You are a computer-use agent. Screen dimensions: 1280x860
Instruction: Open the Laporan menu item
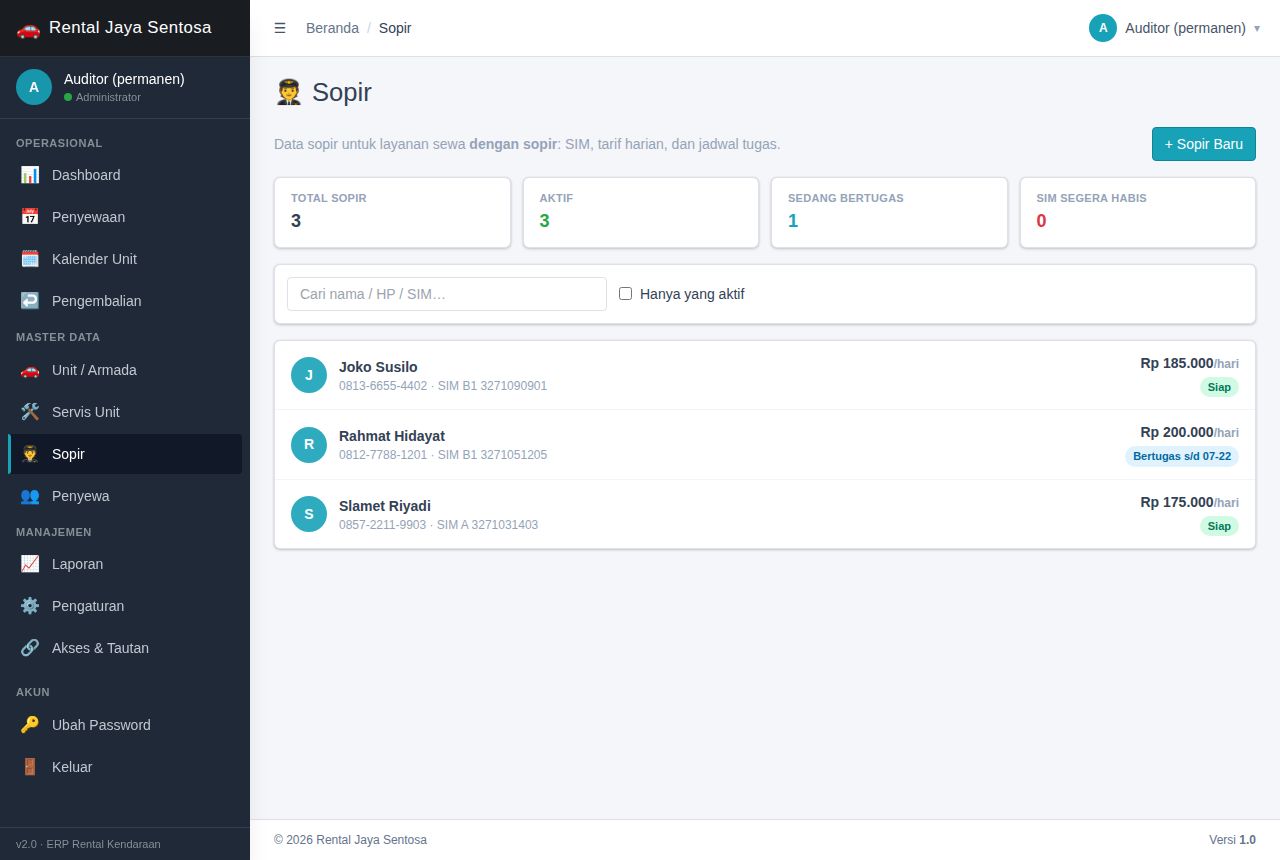click(125, 564)
